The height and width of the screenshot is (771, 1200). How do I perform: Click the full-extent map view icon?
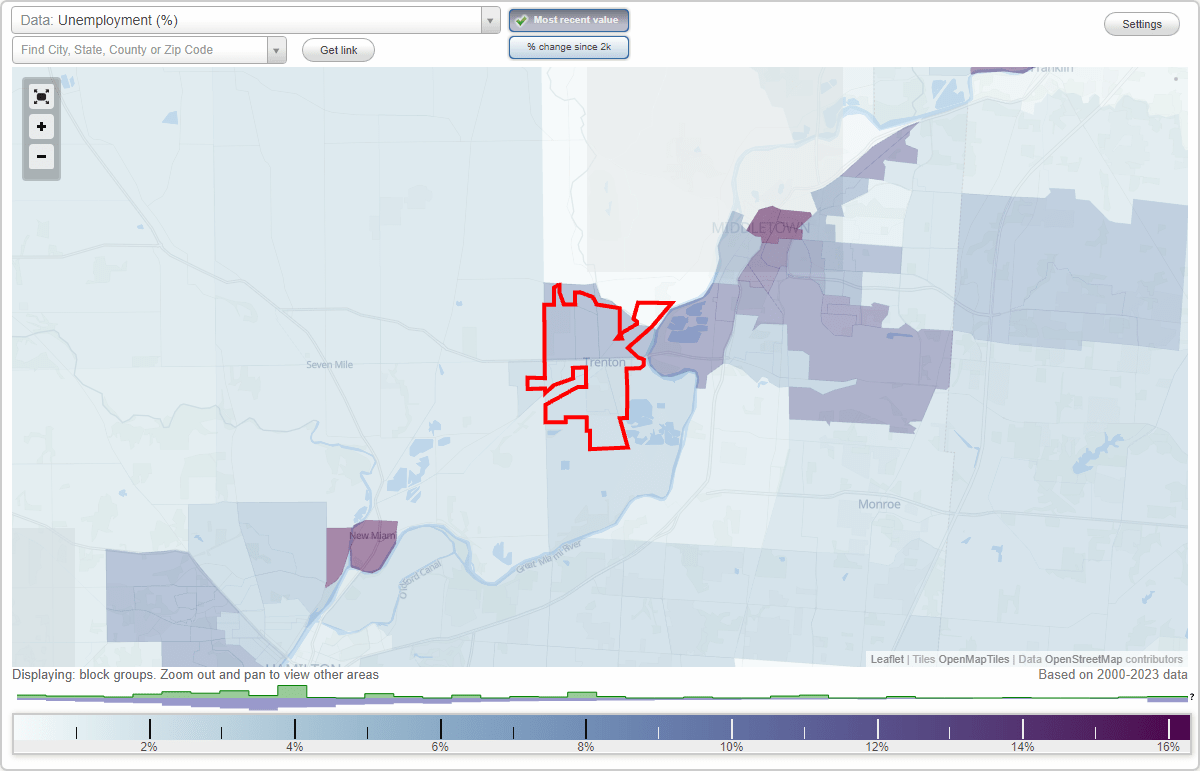(x=41, y=96)
